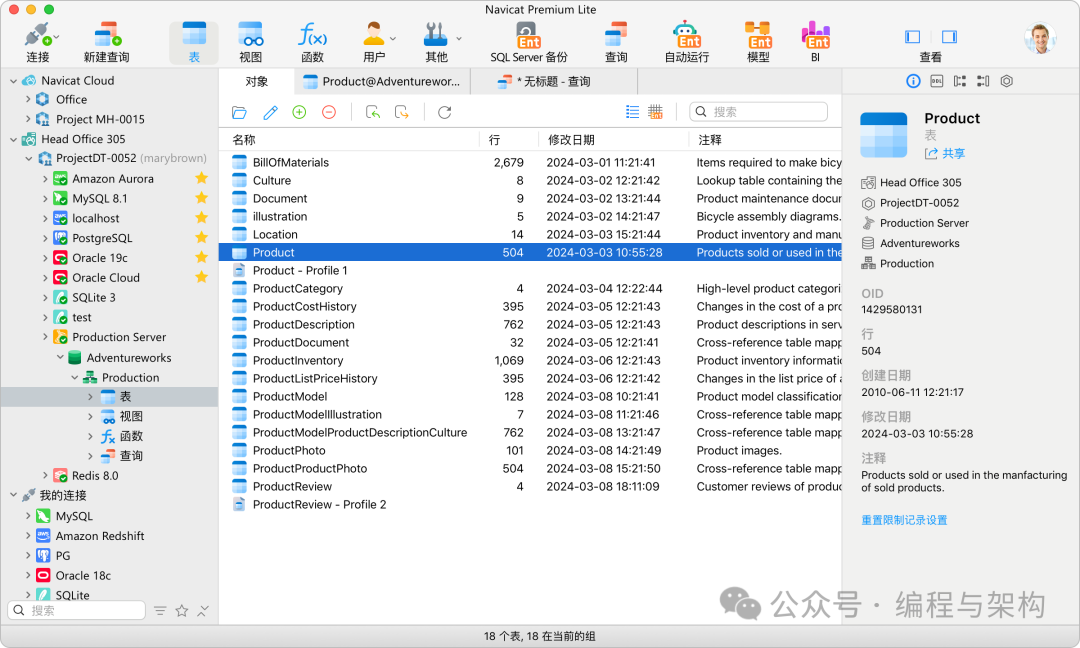Viewport: 1080px width, 648px height.
Task: Switch to detail grid view mode
Action: (656, 112)
